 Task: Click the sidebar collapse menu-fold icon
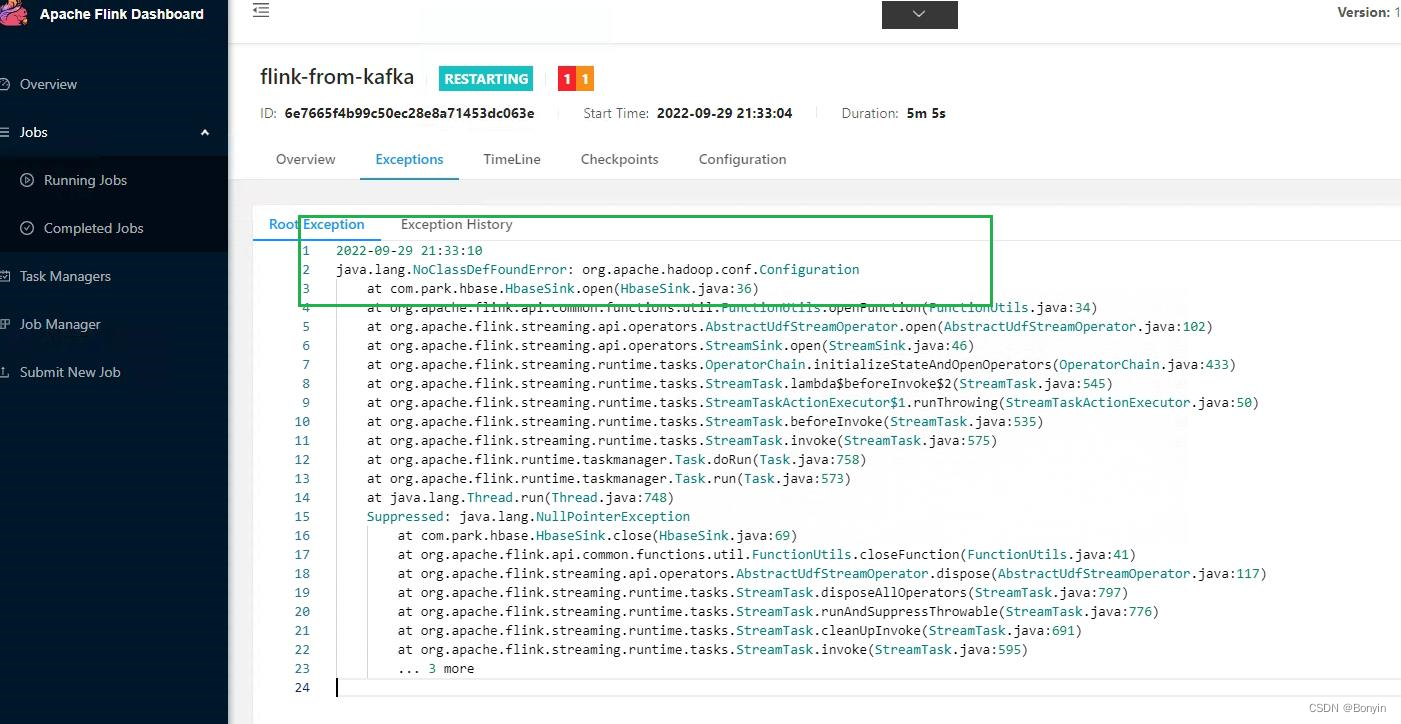click(261, 11)
